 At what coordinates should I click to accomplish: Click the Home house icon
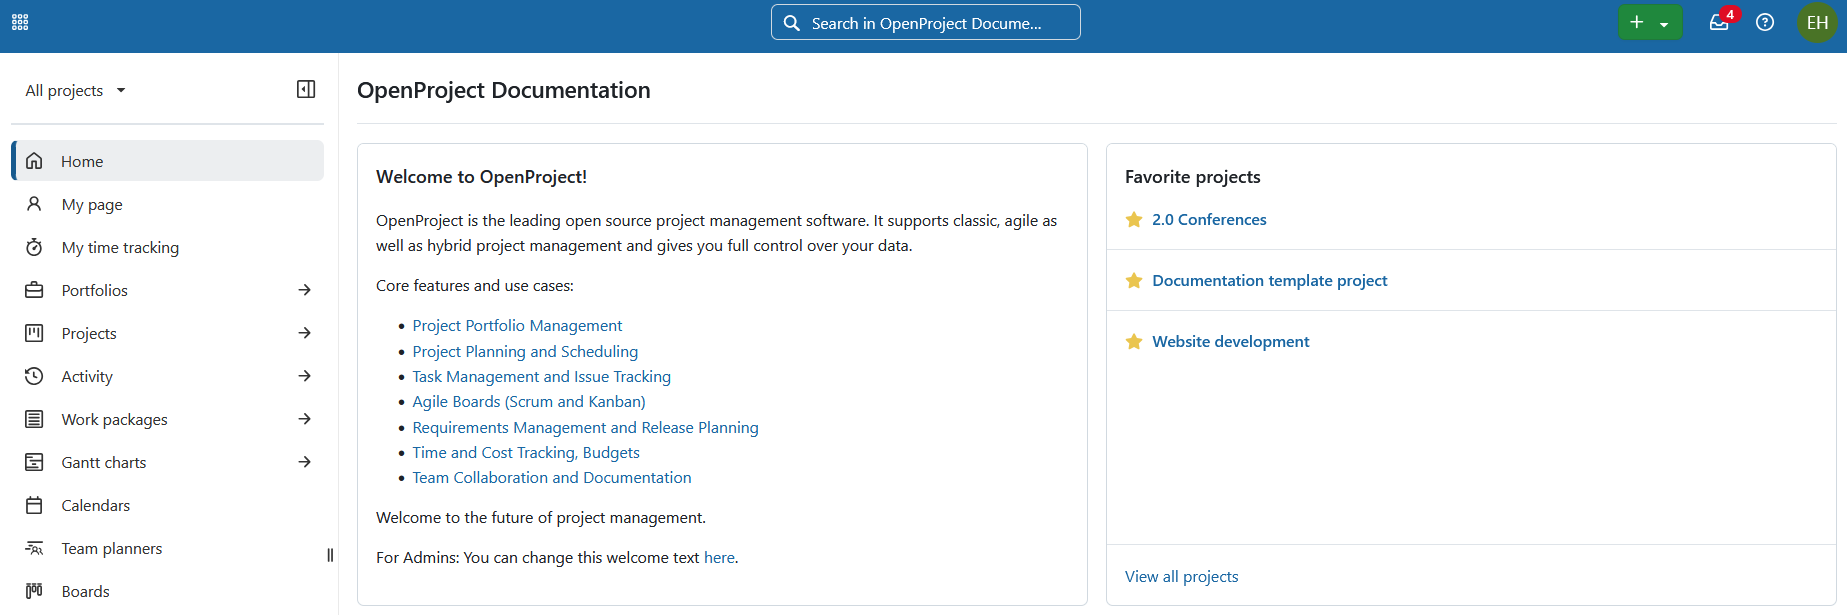click(x=34, y=161)
